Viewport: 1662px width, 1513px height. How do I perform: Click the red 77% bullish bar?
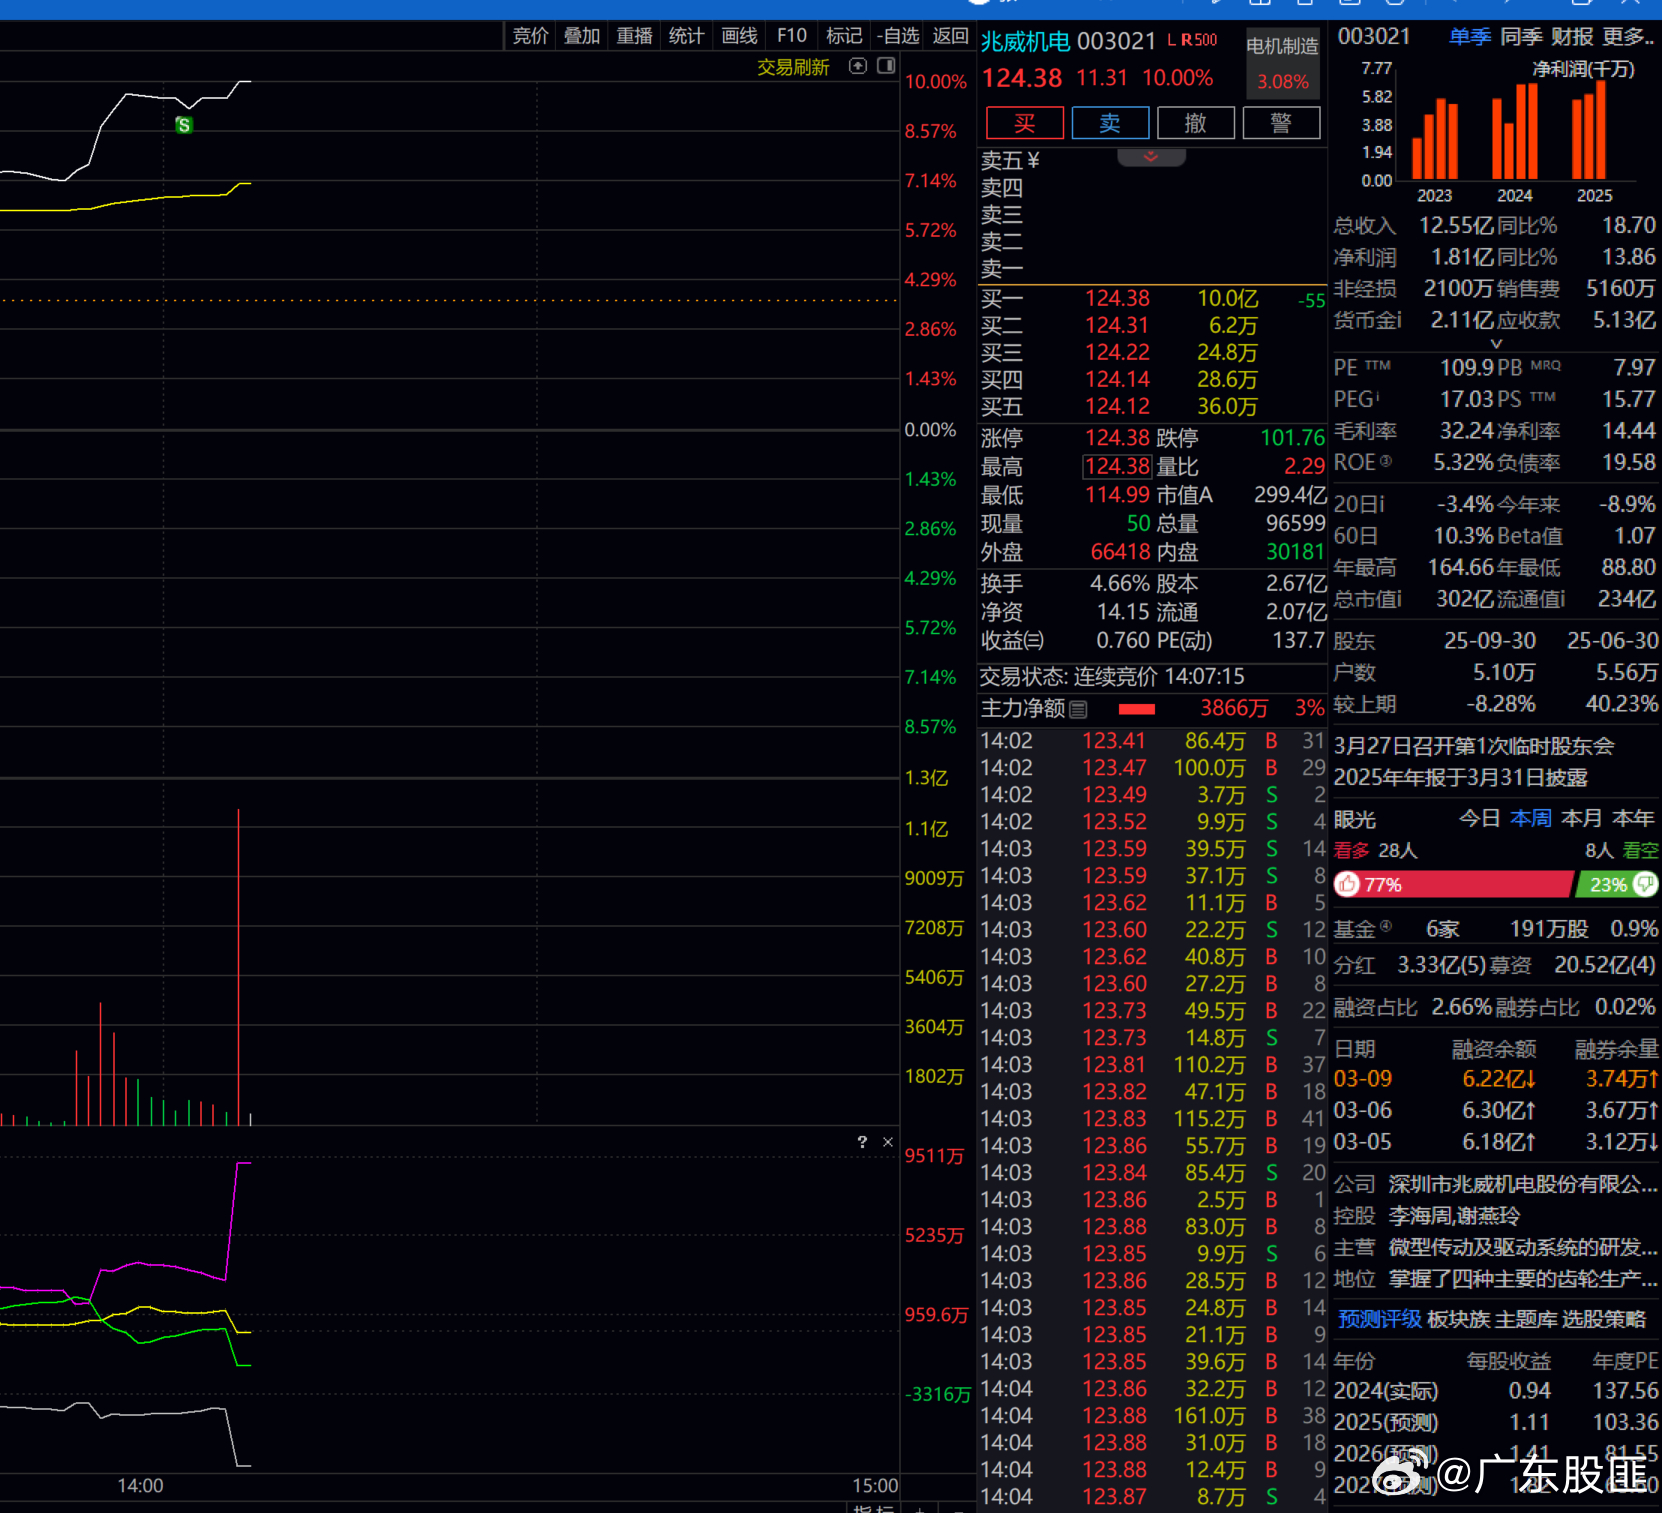(x=1453, y=884)
